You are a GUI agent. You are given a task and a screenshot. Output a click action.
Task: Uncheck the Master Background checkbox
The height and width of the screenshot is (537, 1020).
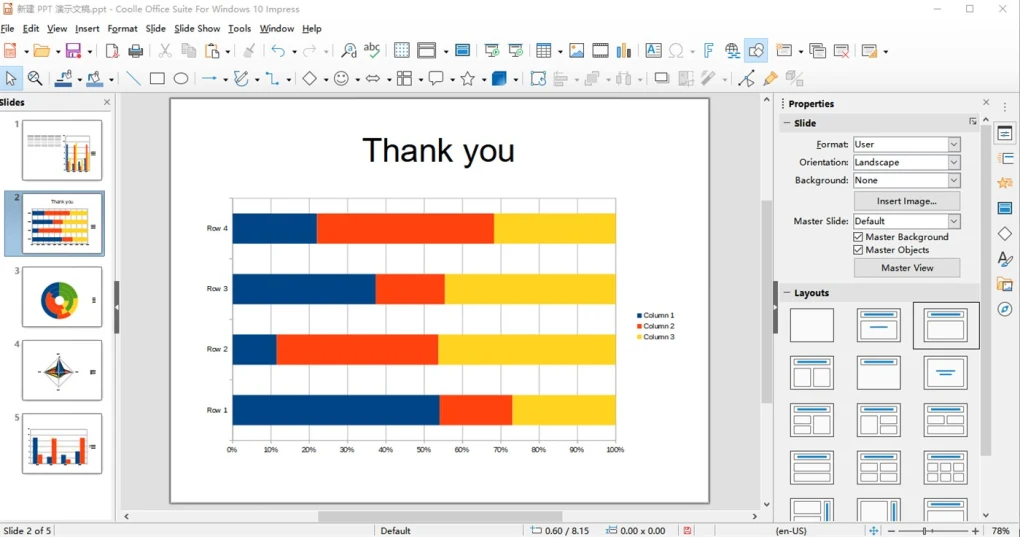858,237
